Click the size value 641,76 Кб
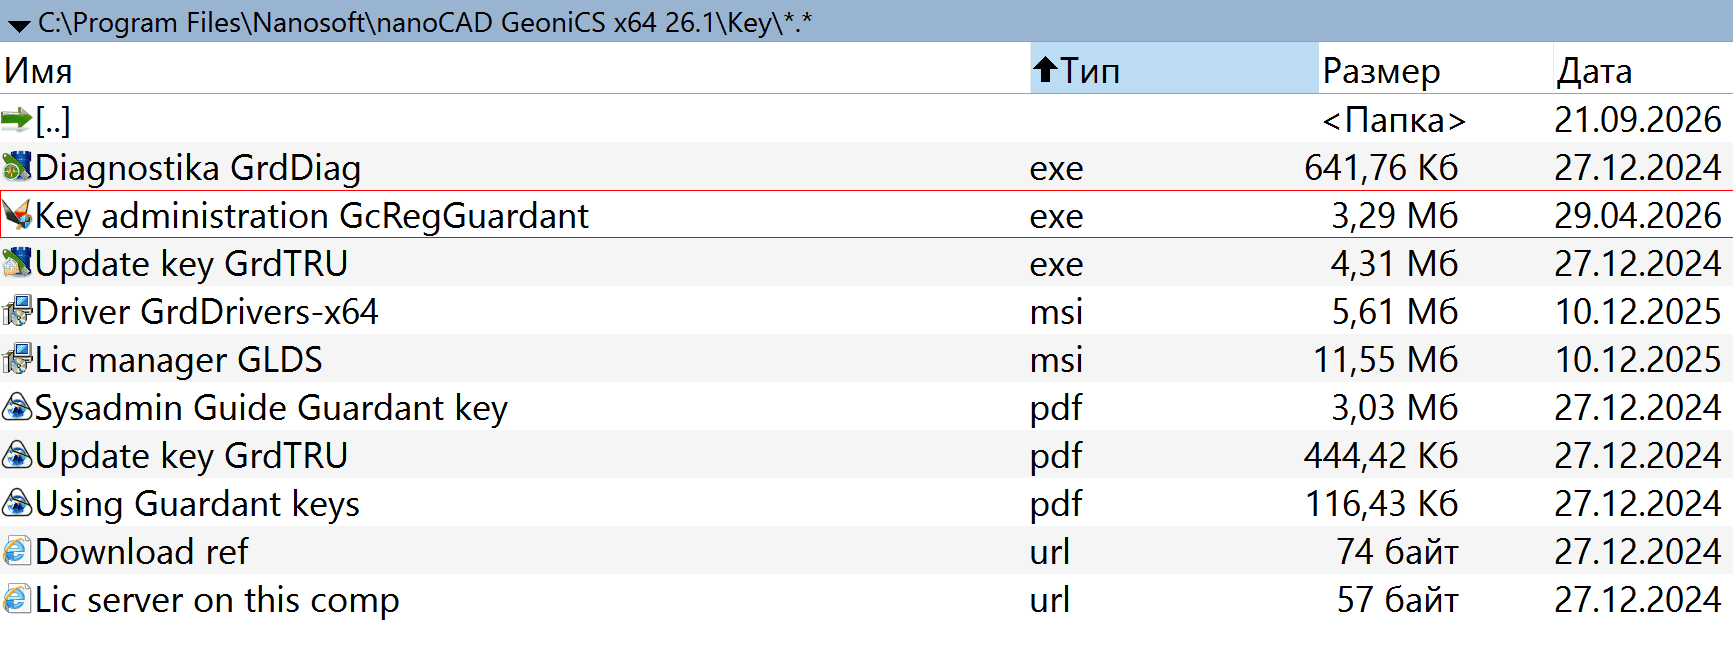The width and height of the screenshot is (1733, 645). point(1381,168)
